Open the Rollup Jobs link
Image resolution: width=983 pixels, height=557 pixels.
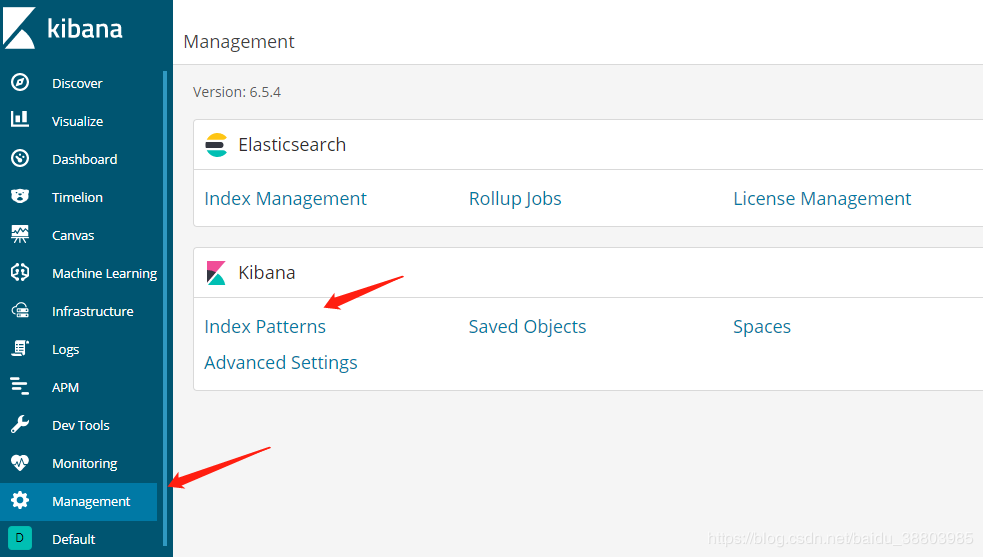tap(515, 199)
